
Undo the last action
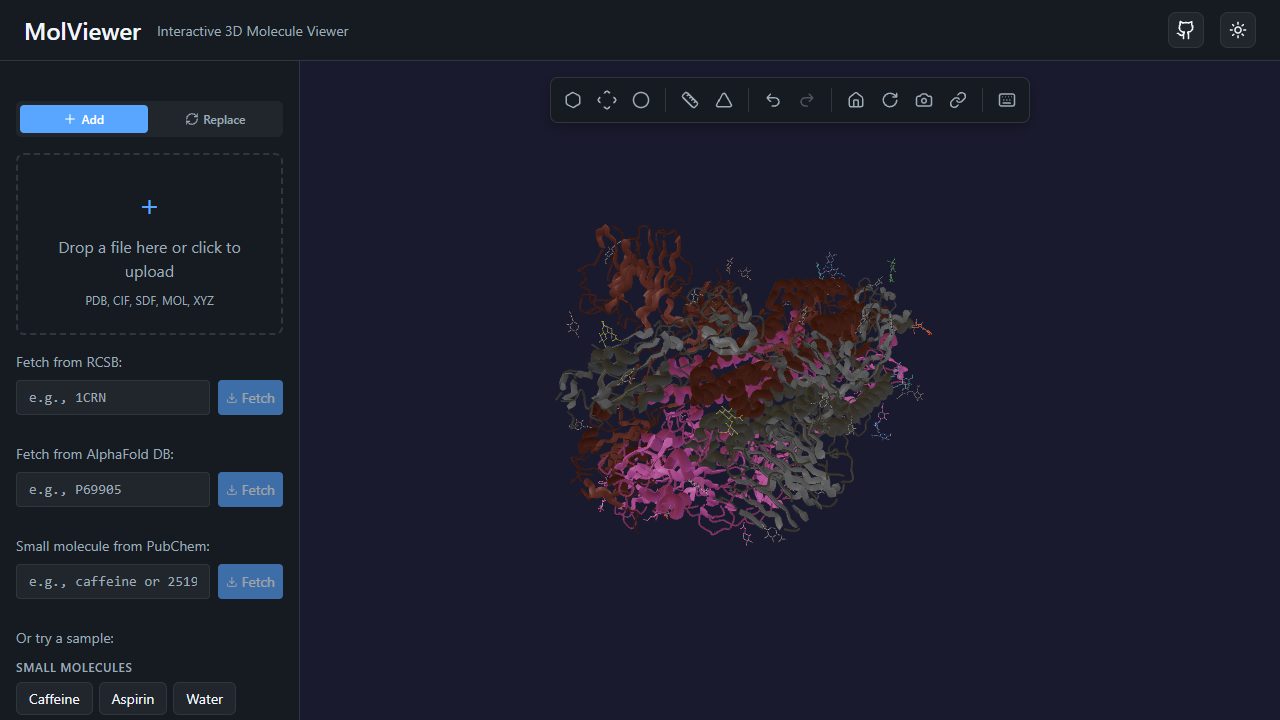(x=773, y=100)
